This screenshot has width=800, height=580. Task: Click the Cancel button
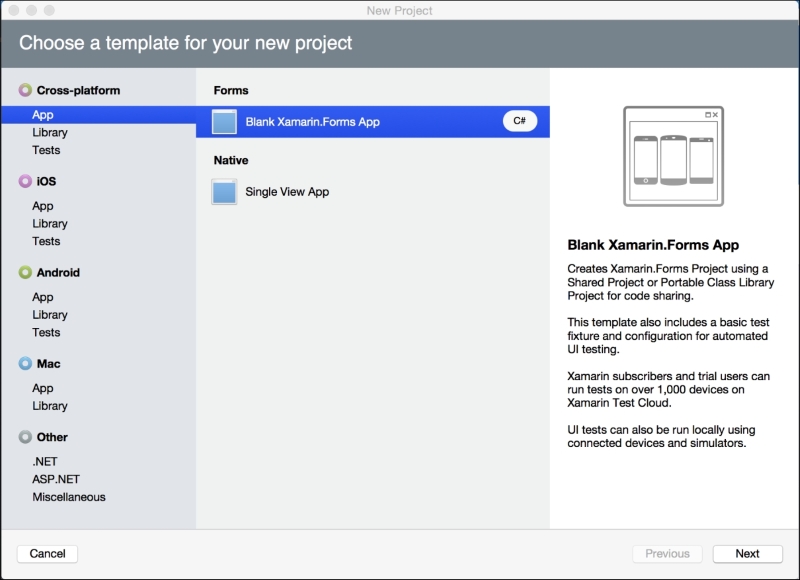47,553
